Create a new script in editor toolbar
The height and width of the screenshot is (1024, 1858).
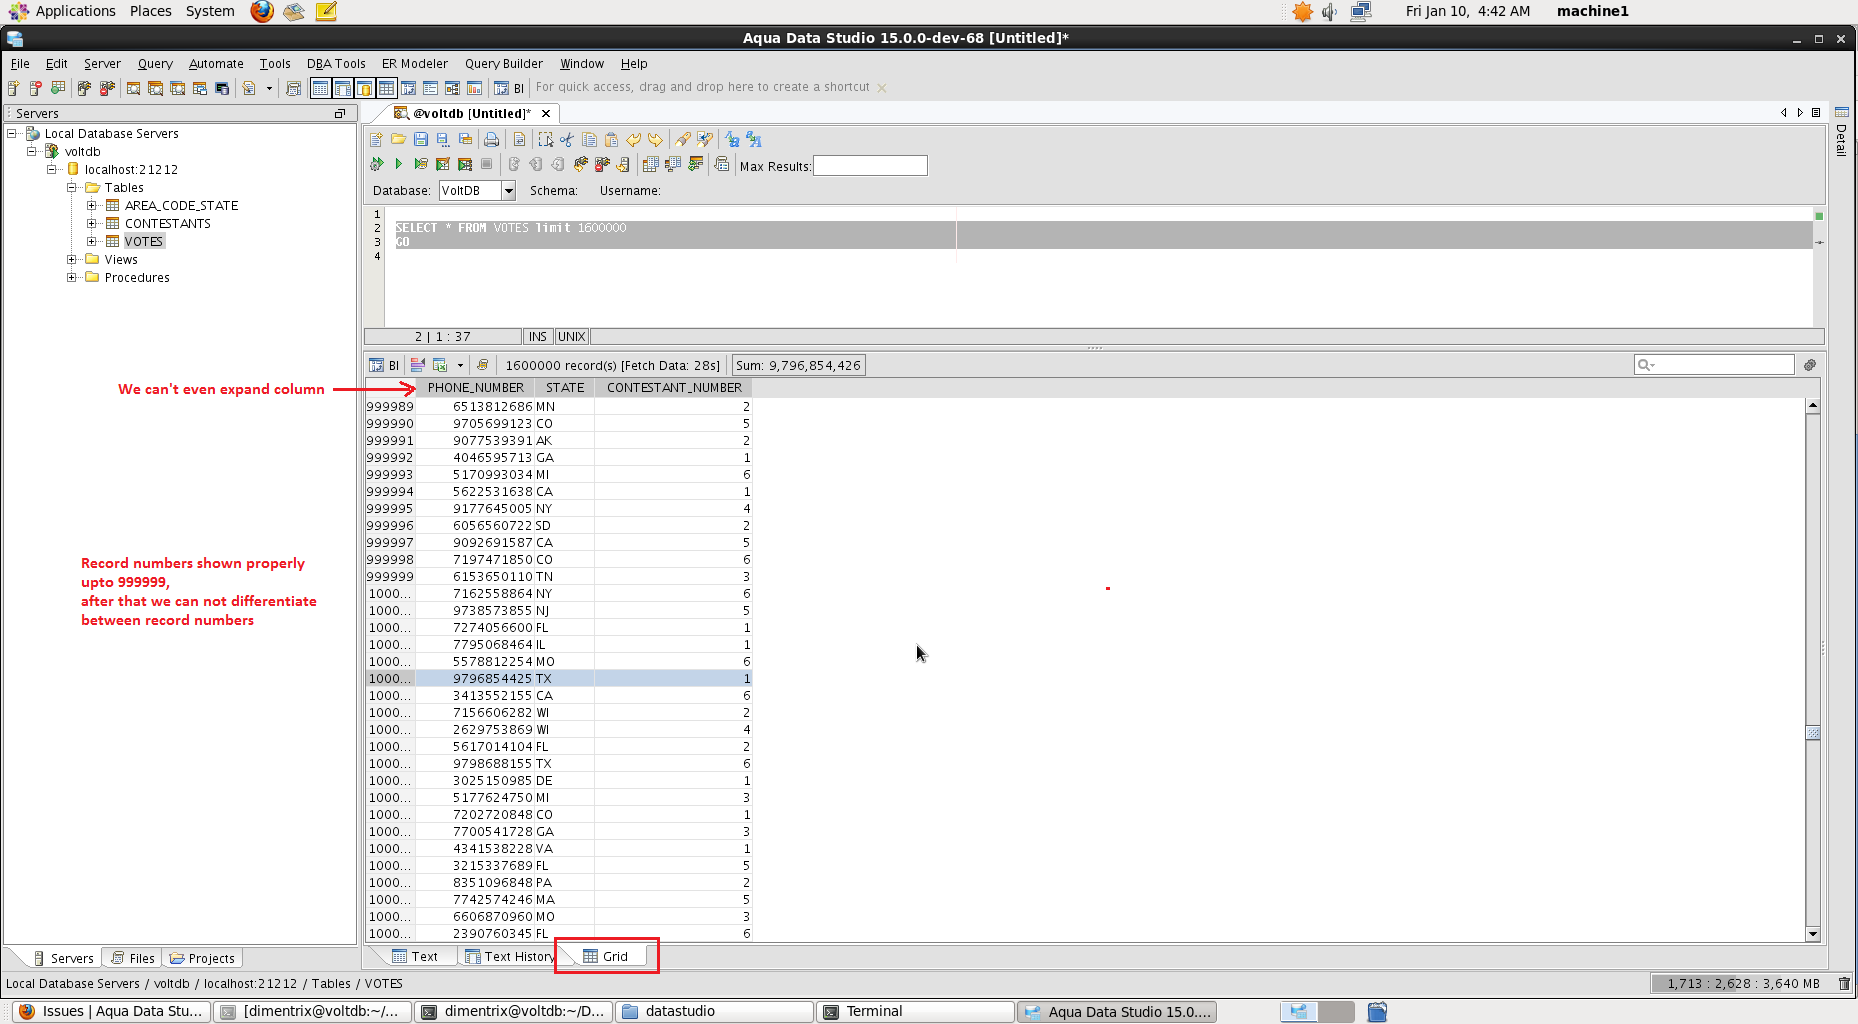tap(376, 140)
